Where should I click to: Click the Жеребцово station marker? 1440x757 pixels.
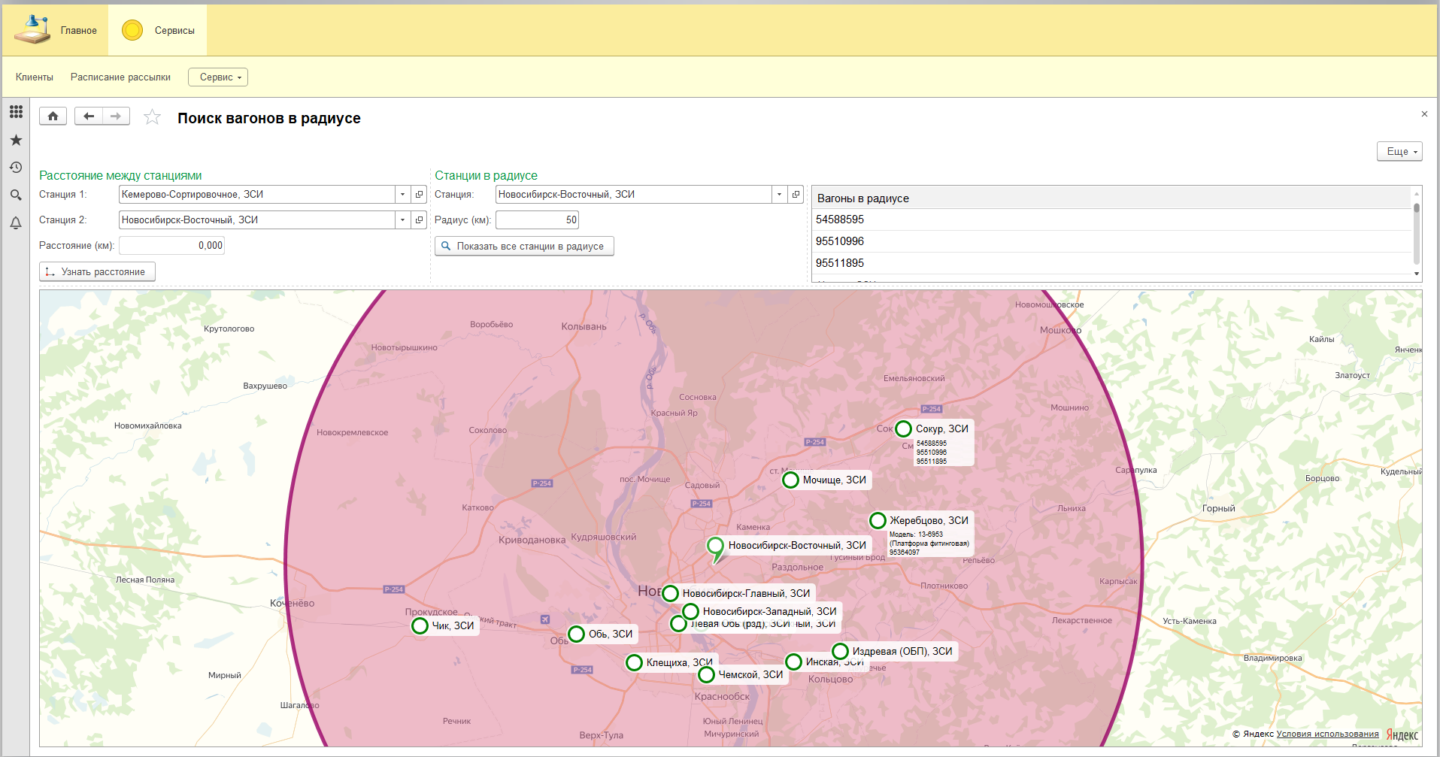coord(877,520)
